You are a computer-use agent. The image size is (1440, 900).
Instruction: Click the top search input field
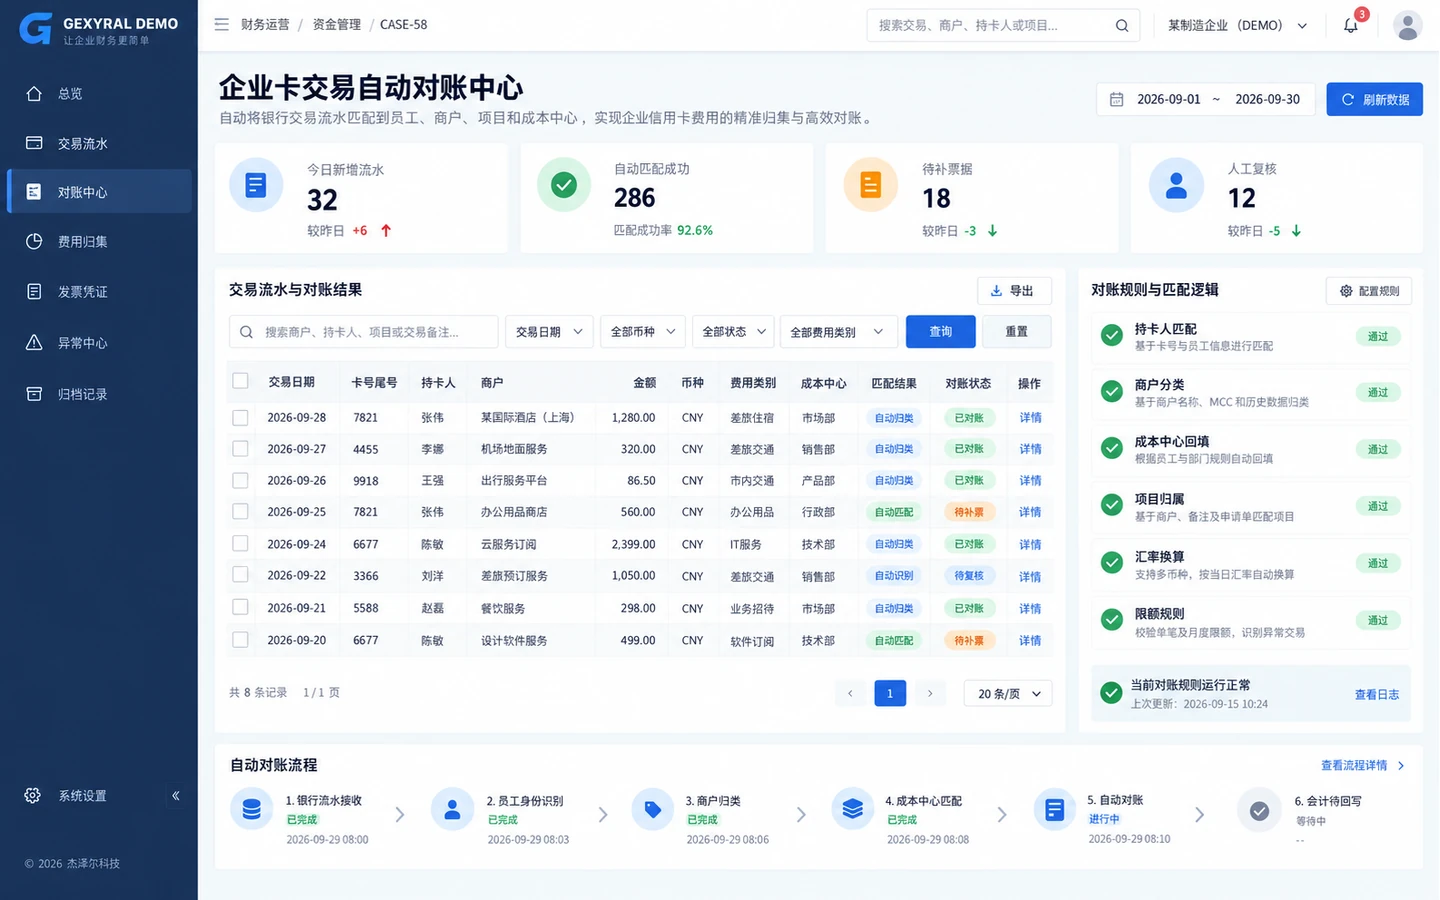click(x=1003, y=25)
